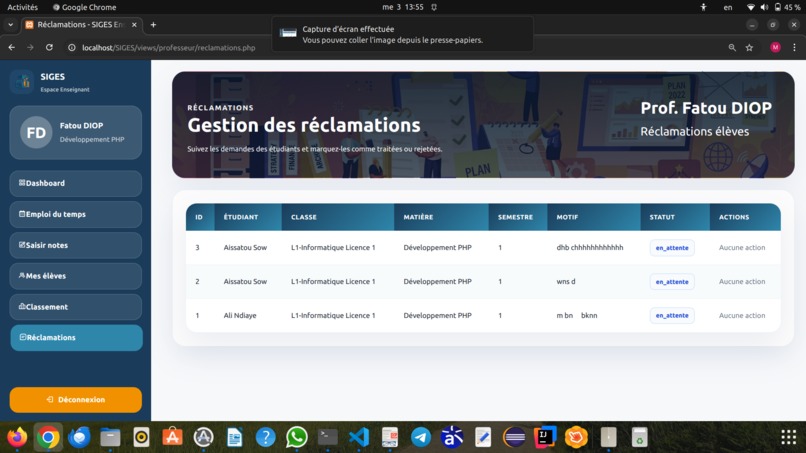
Task: Open the en keyboard layout indicator
Action: 728,7
